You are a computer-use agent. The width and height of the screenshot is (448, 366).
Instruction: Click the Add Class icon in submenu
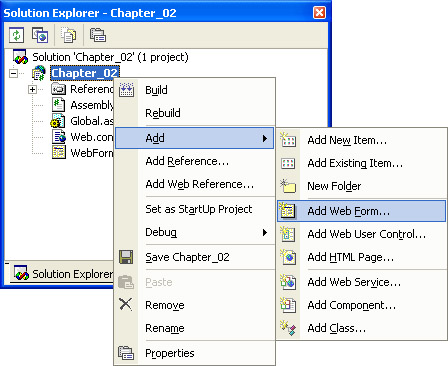point(288,328)
